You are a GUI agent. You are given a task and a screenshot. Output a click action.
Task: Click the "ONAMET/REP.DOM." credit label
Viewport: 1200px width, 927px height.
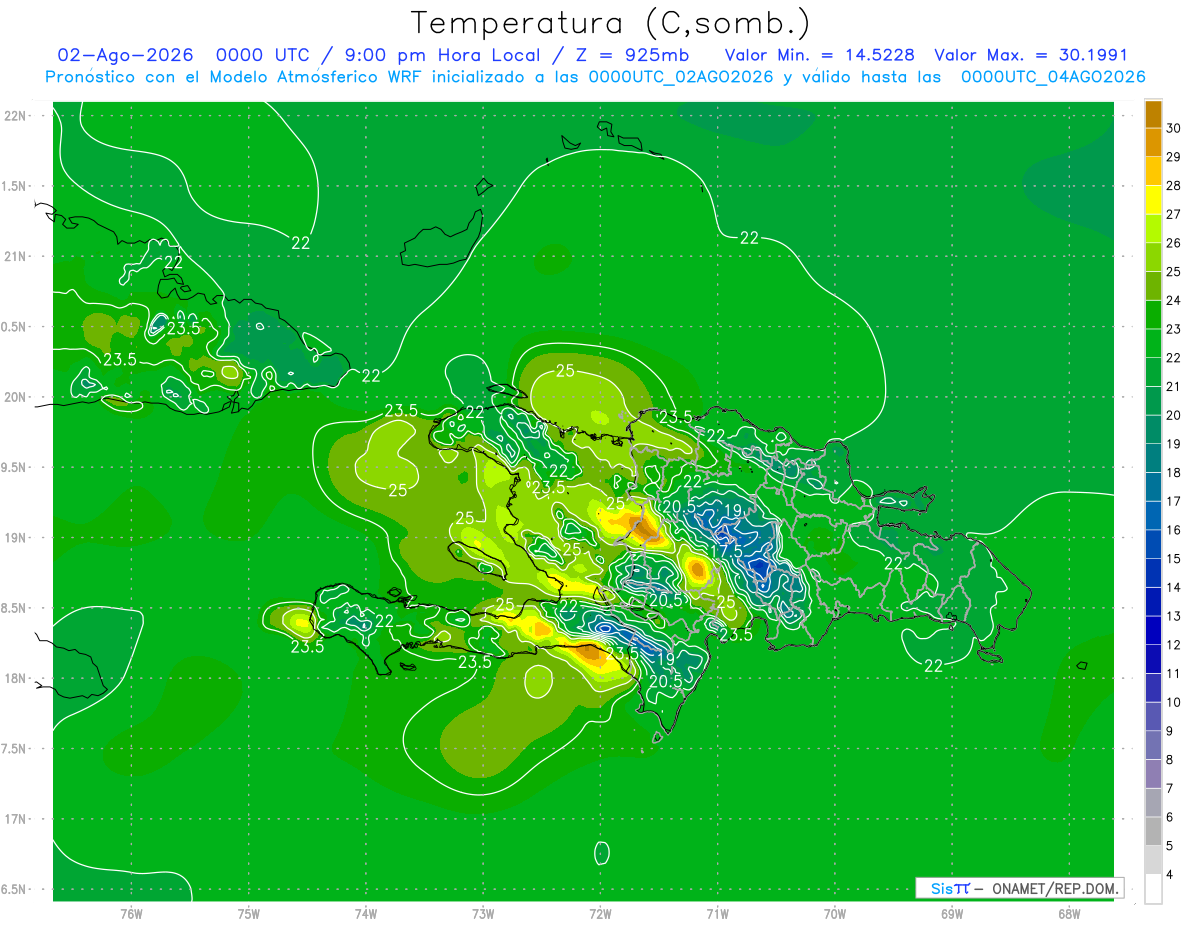(1055, 888)
